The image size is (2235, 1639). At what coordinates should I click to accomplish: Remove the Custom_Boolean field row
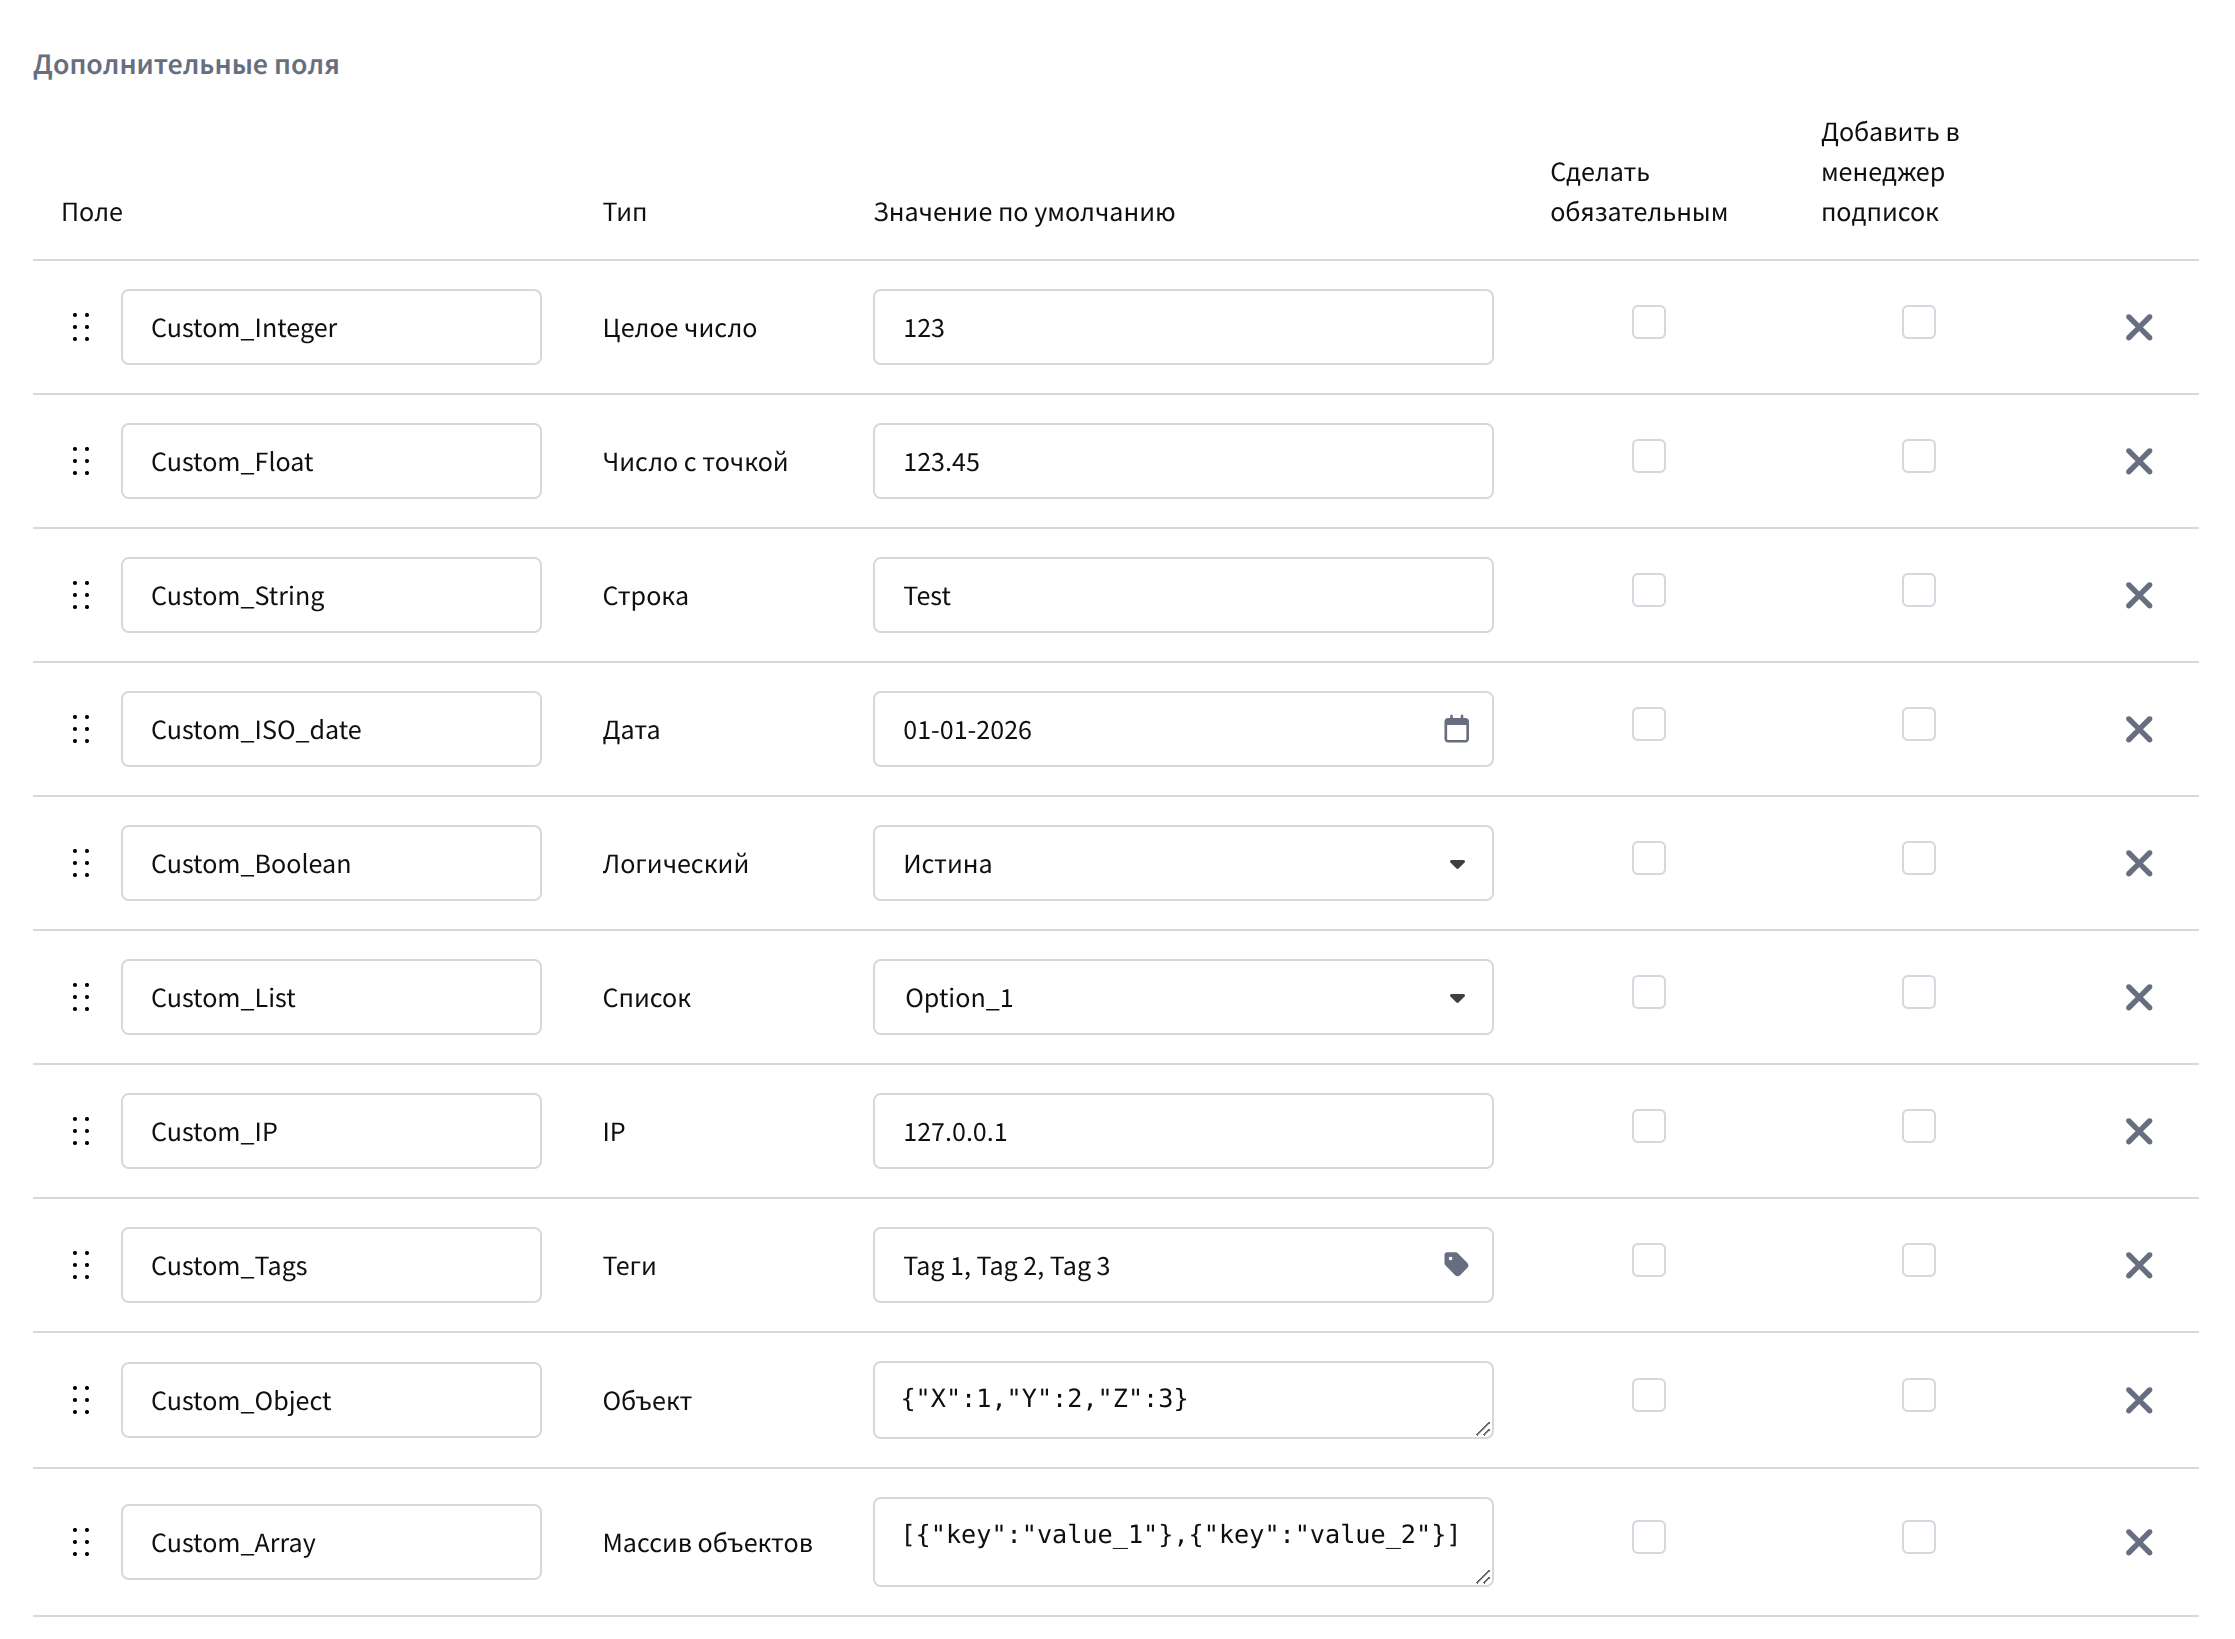2138,863
